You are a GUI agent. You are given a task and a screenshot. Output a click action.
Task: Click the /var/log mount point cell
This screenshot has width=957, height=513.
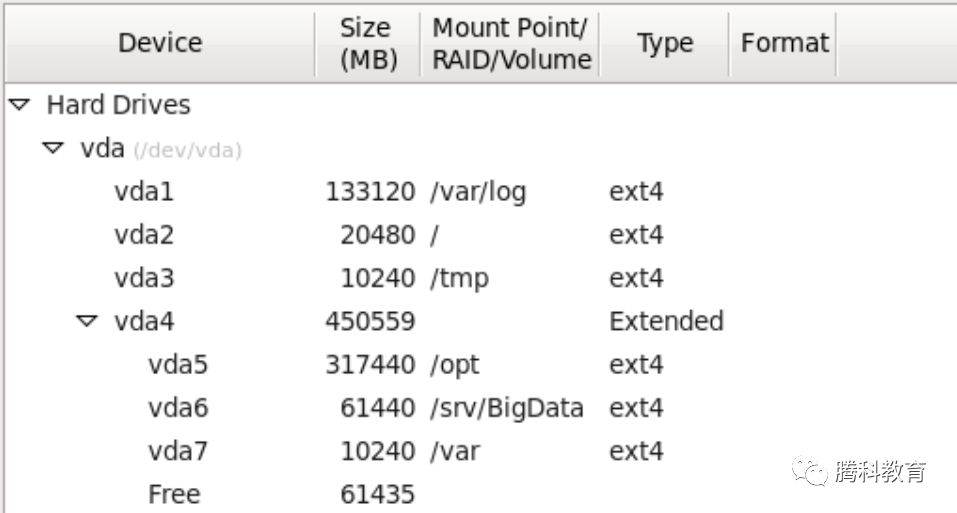click(x=478, y=192)
